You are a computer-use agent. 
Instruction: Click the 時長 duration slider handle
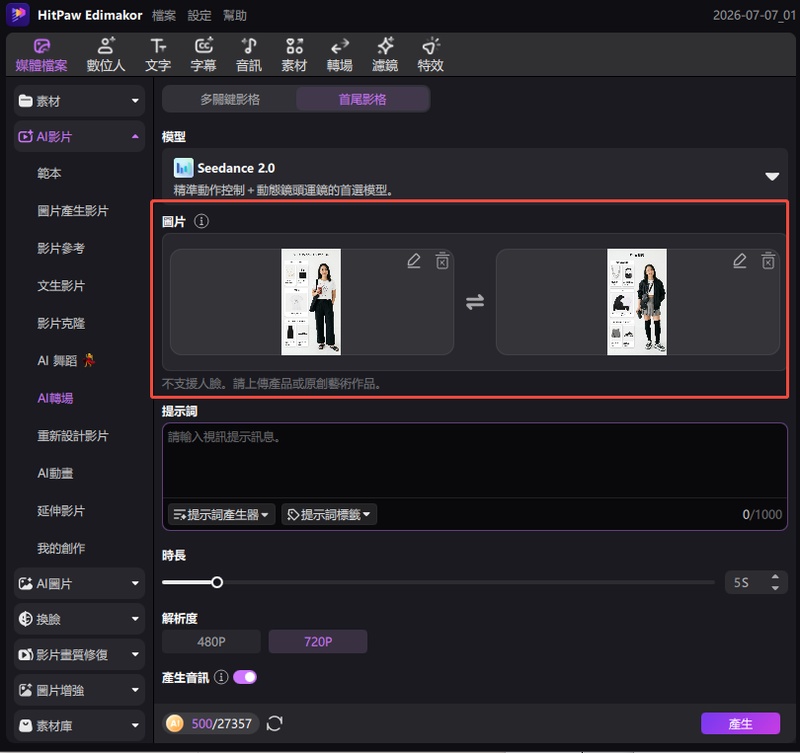[x=217, y=582]
